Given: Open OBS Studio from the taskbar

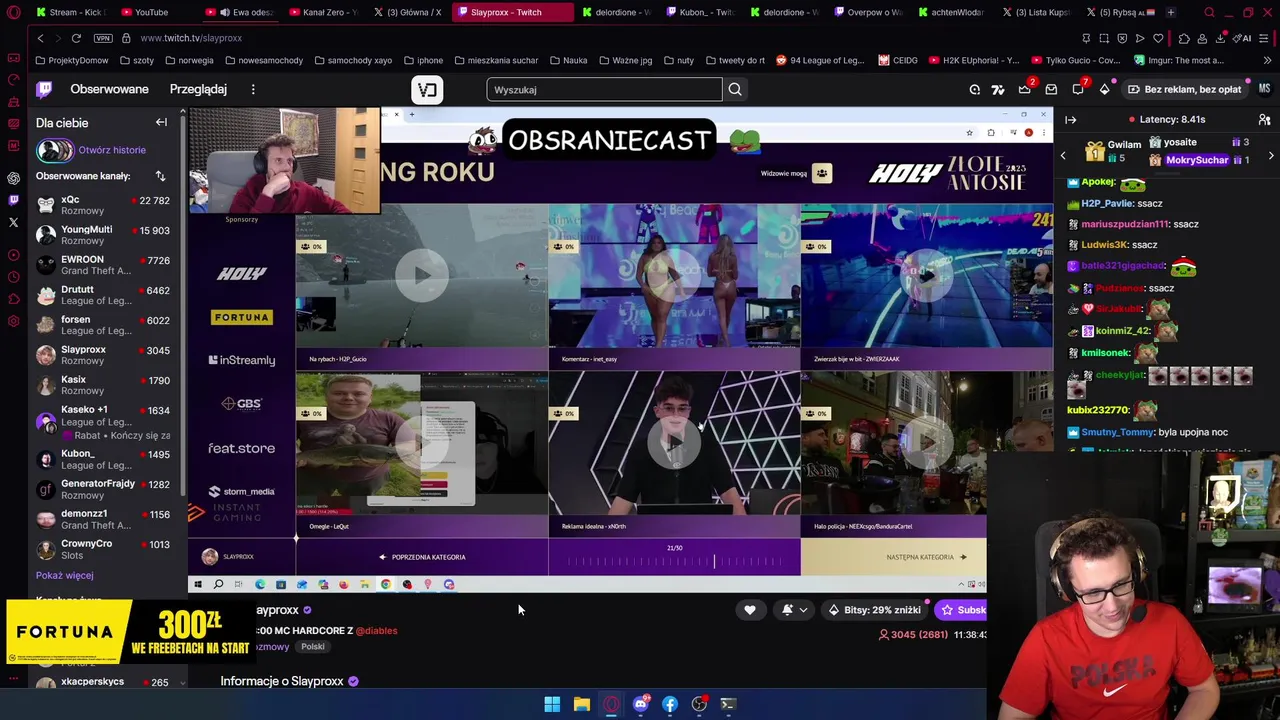Looking at the screenshot, I should point(699,704).
